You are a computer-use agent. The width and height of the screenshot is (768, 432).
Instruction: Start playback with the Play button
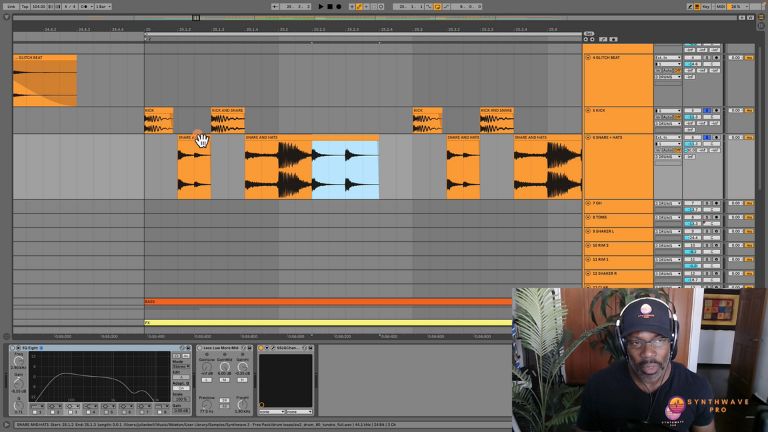pos(321,6)
